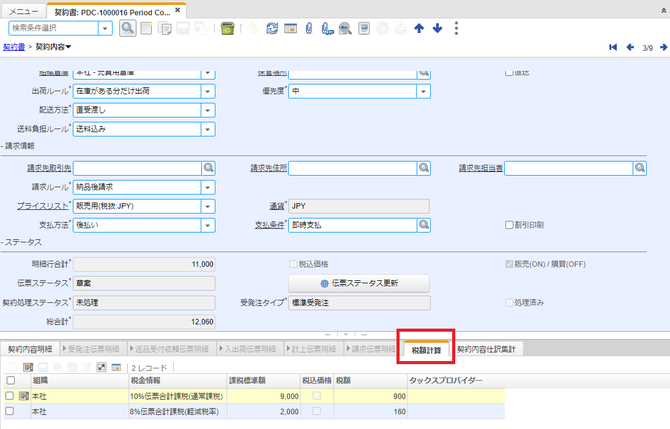Refresh the record with the toolbar icon
Screen dimensions: 670x429
(272, 28)
